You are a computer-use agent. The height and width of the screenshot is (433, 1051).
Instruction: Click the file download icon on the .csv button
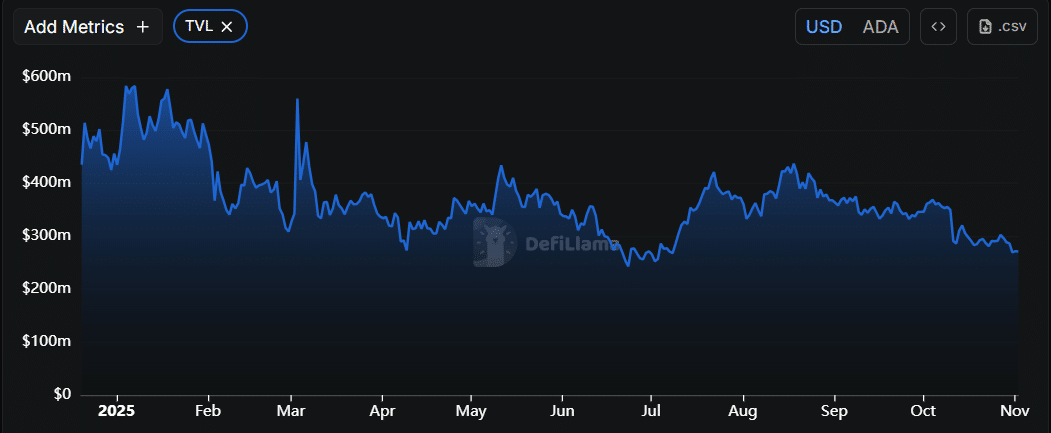985,27
